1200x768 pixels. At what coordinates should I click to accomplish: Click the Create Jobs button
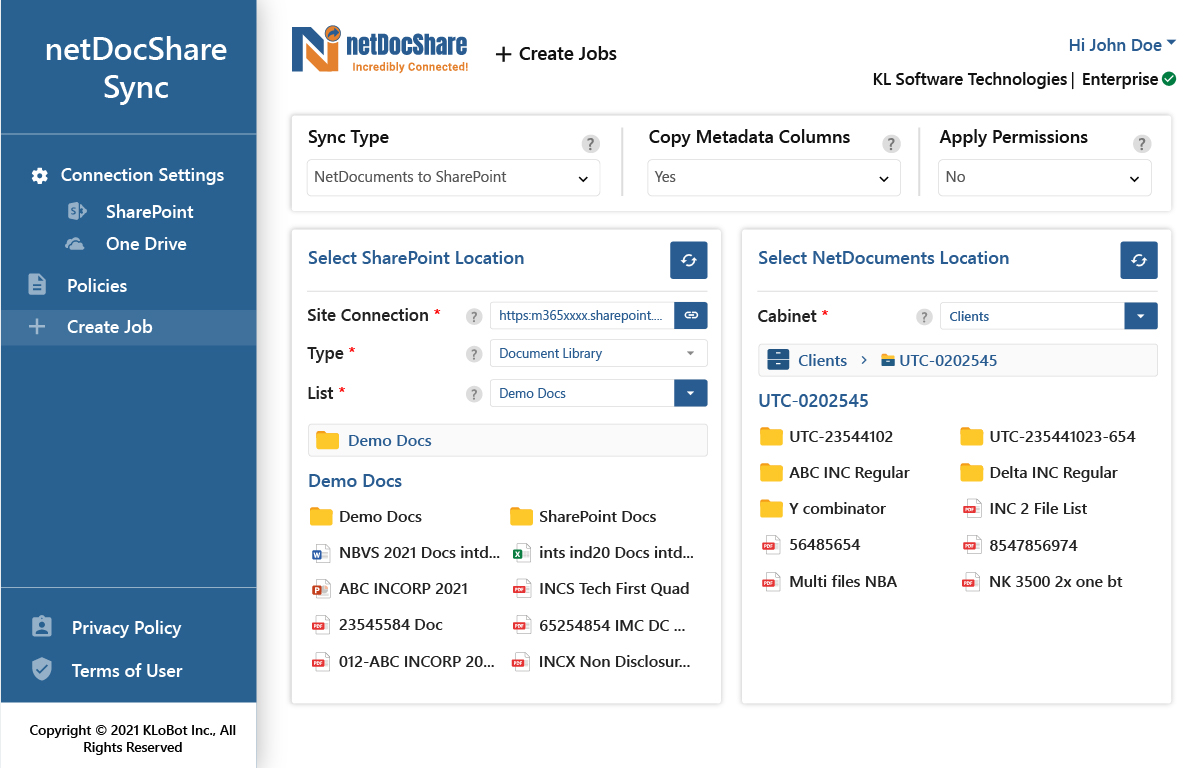(x=556, y=54)
